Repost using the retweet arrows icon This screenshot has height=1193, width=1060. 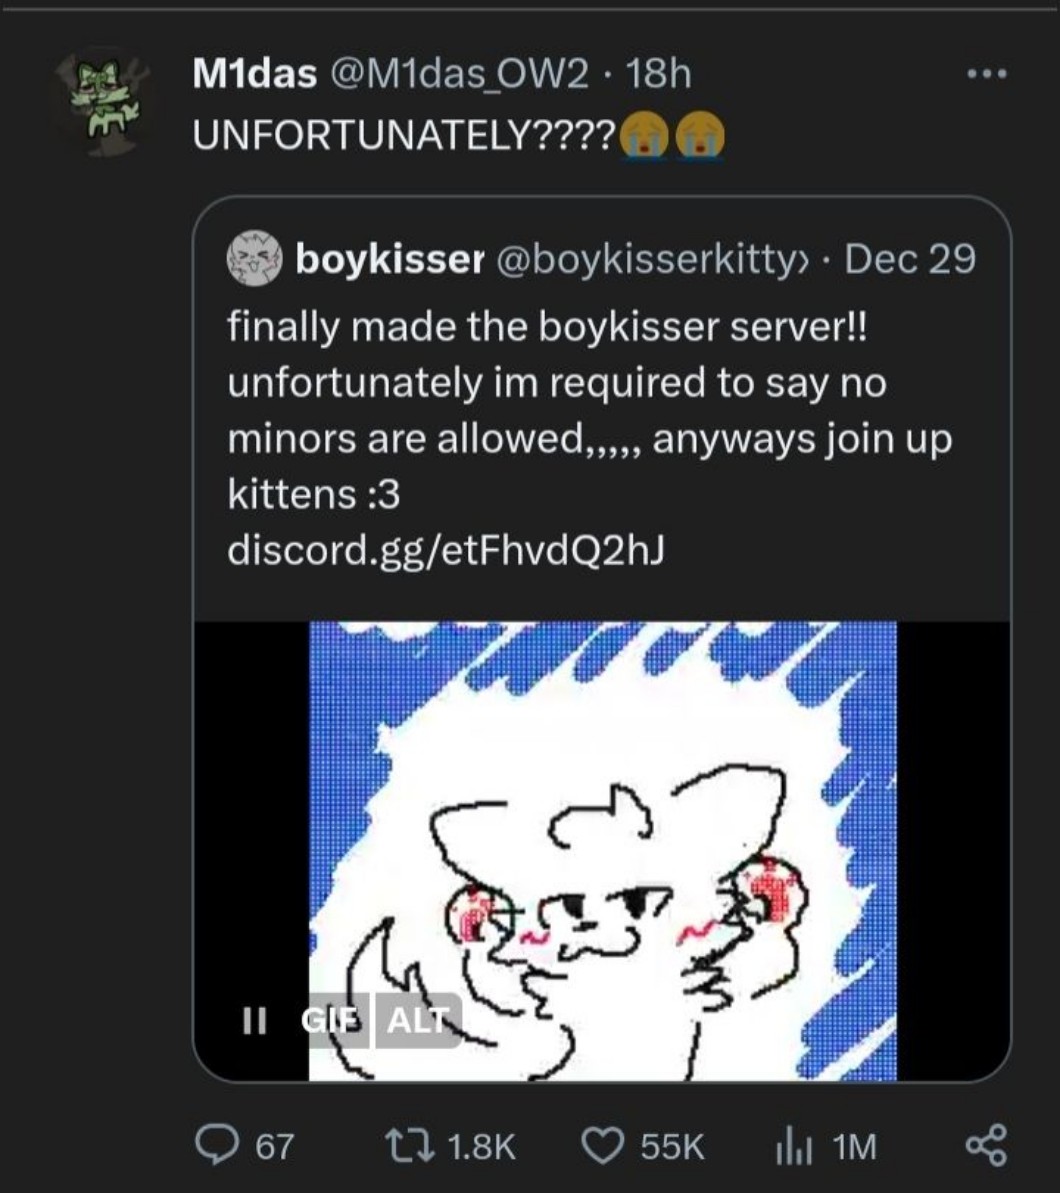pos(405,1145)
